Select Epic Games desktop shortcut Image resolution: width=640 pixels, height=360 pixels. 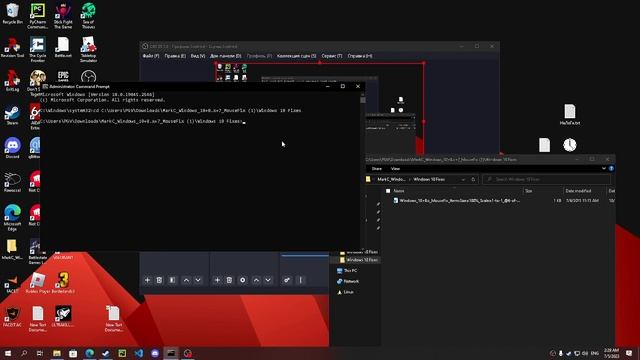click(x=63, y=77)
